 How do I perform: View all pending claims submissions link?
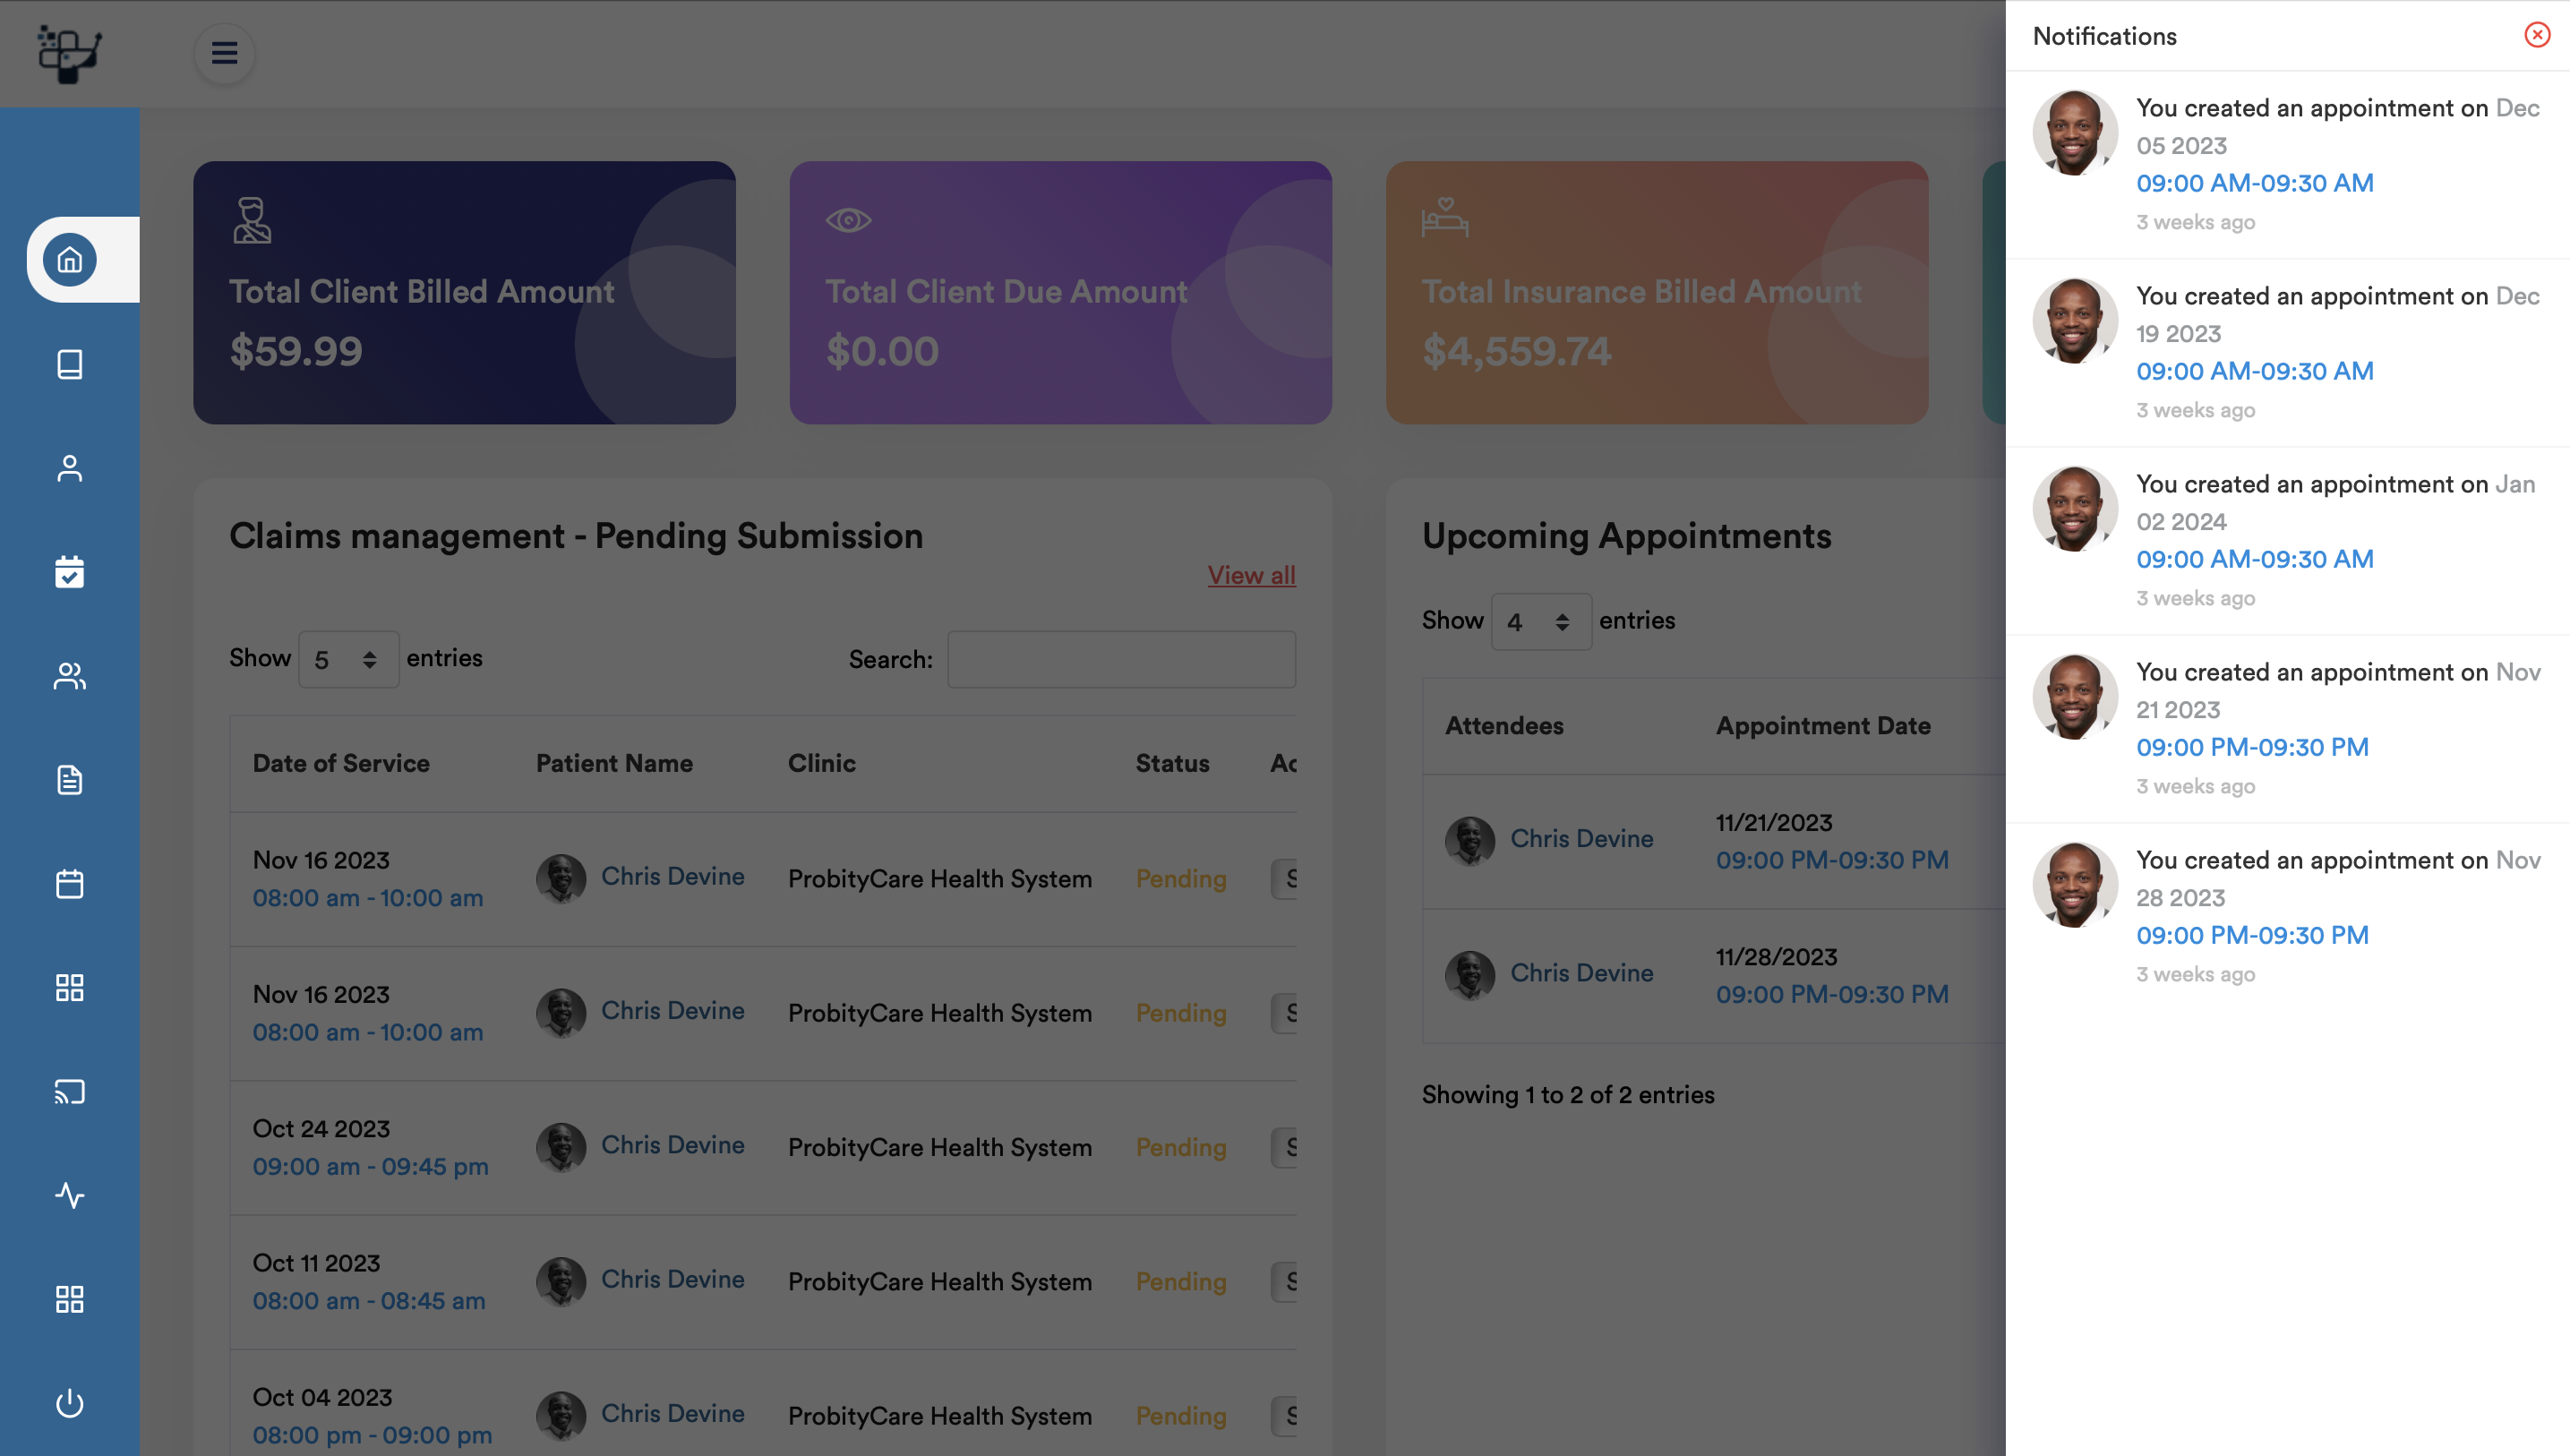click(x=1252, y=574)
